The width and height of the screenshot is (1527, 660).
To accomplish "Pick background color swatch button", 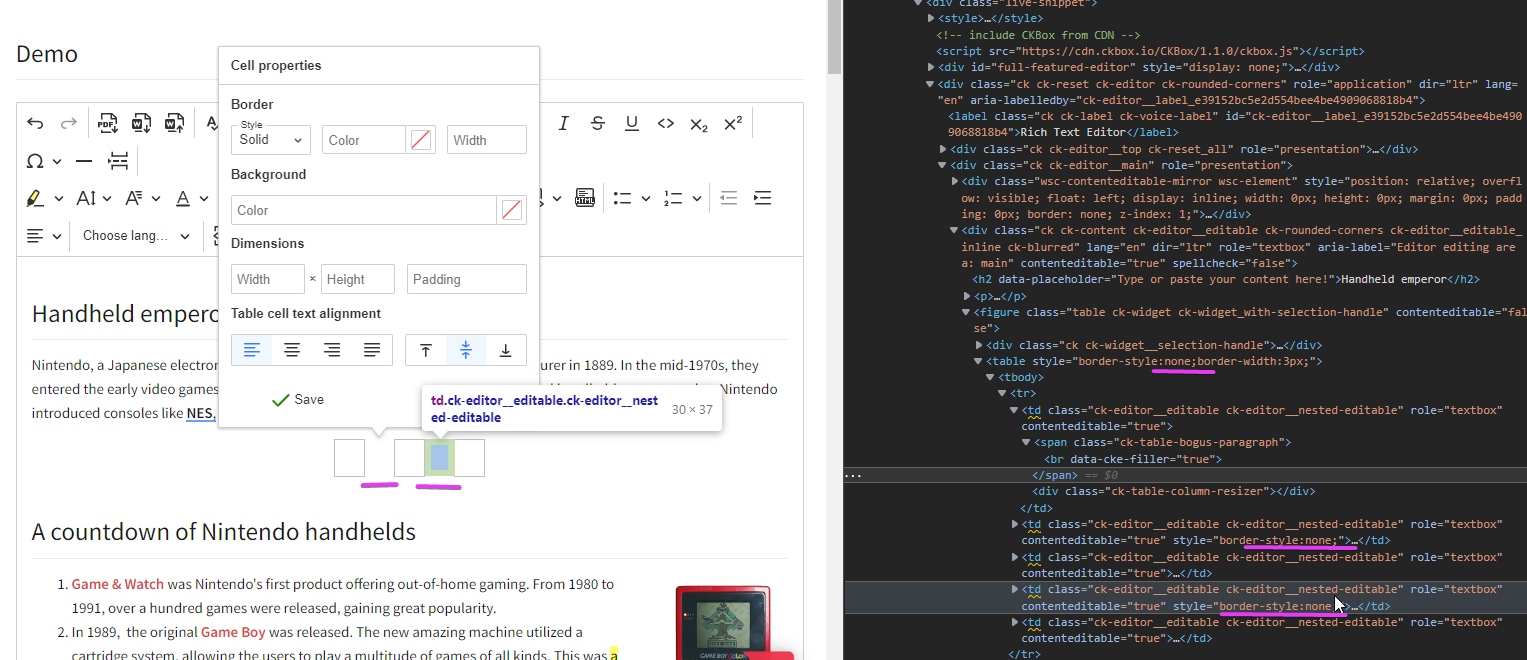I will pyautogui.click(x=512, y=210).
